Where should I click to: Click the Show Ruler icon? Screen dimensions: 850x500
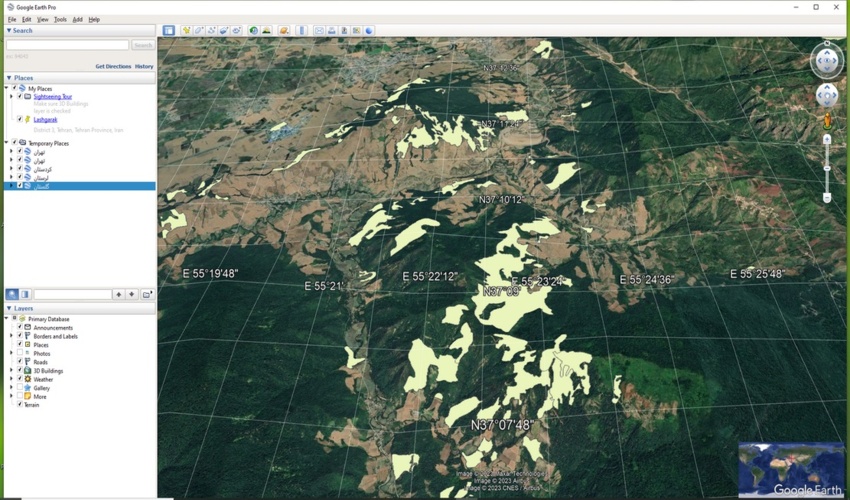(301, 31)
